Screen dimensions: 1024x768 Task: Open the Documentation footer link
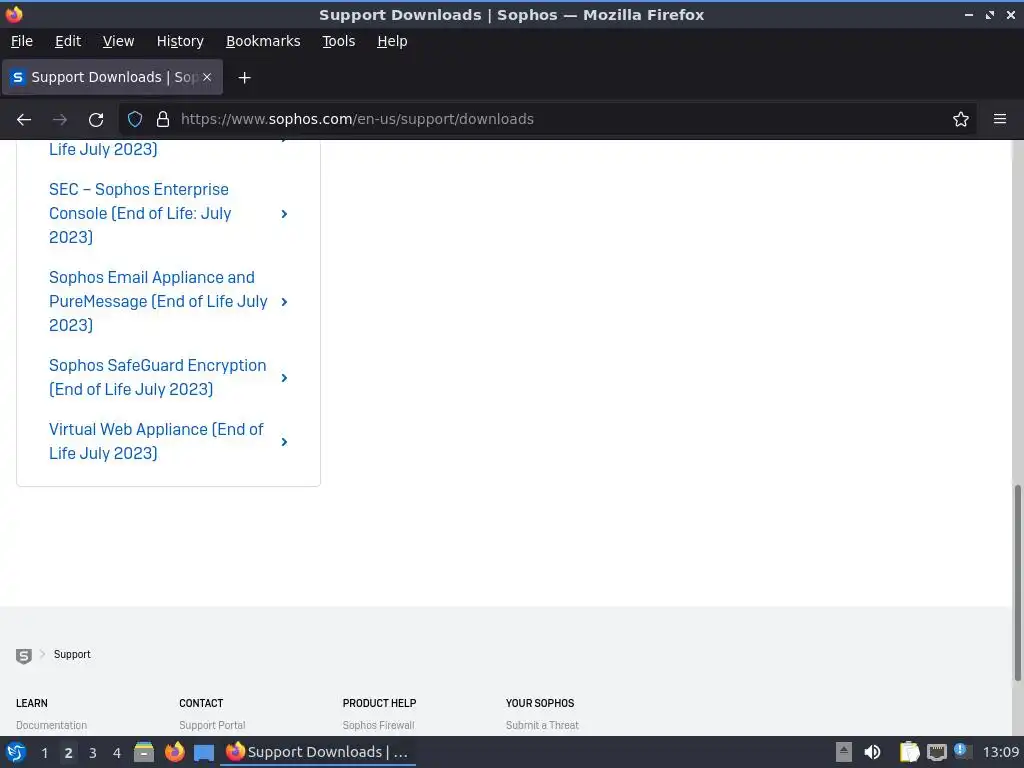click(51, 726)
